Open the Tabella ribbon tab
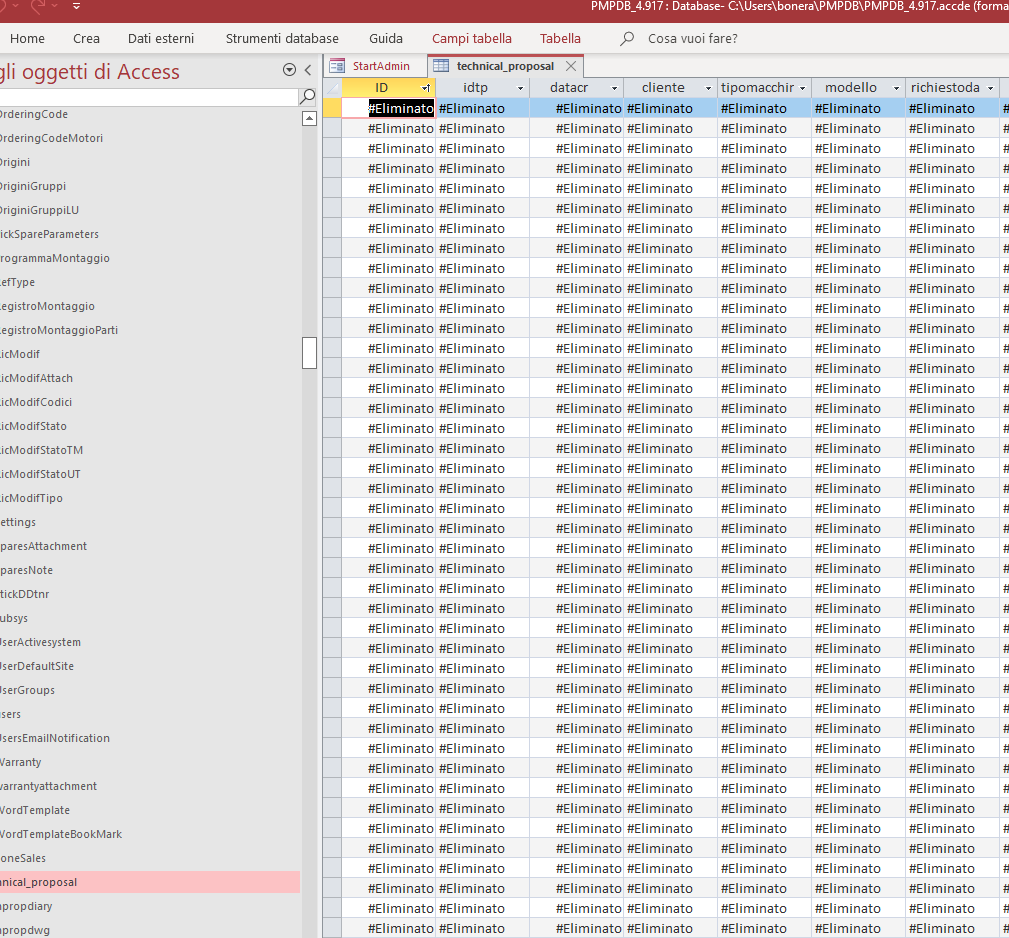Viewport: 1009px width, 938px height. pyautogui.click(x=560, y=39)
